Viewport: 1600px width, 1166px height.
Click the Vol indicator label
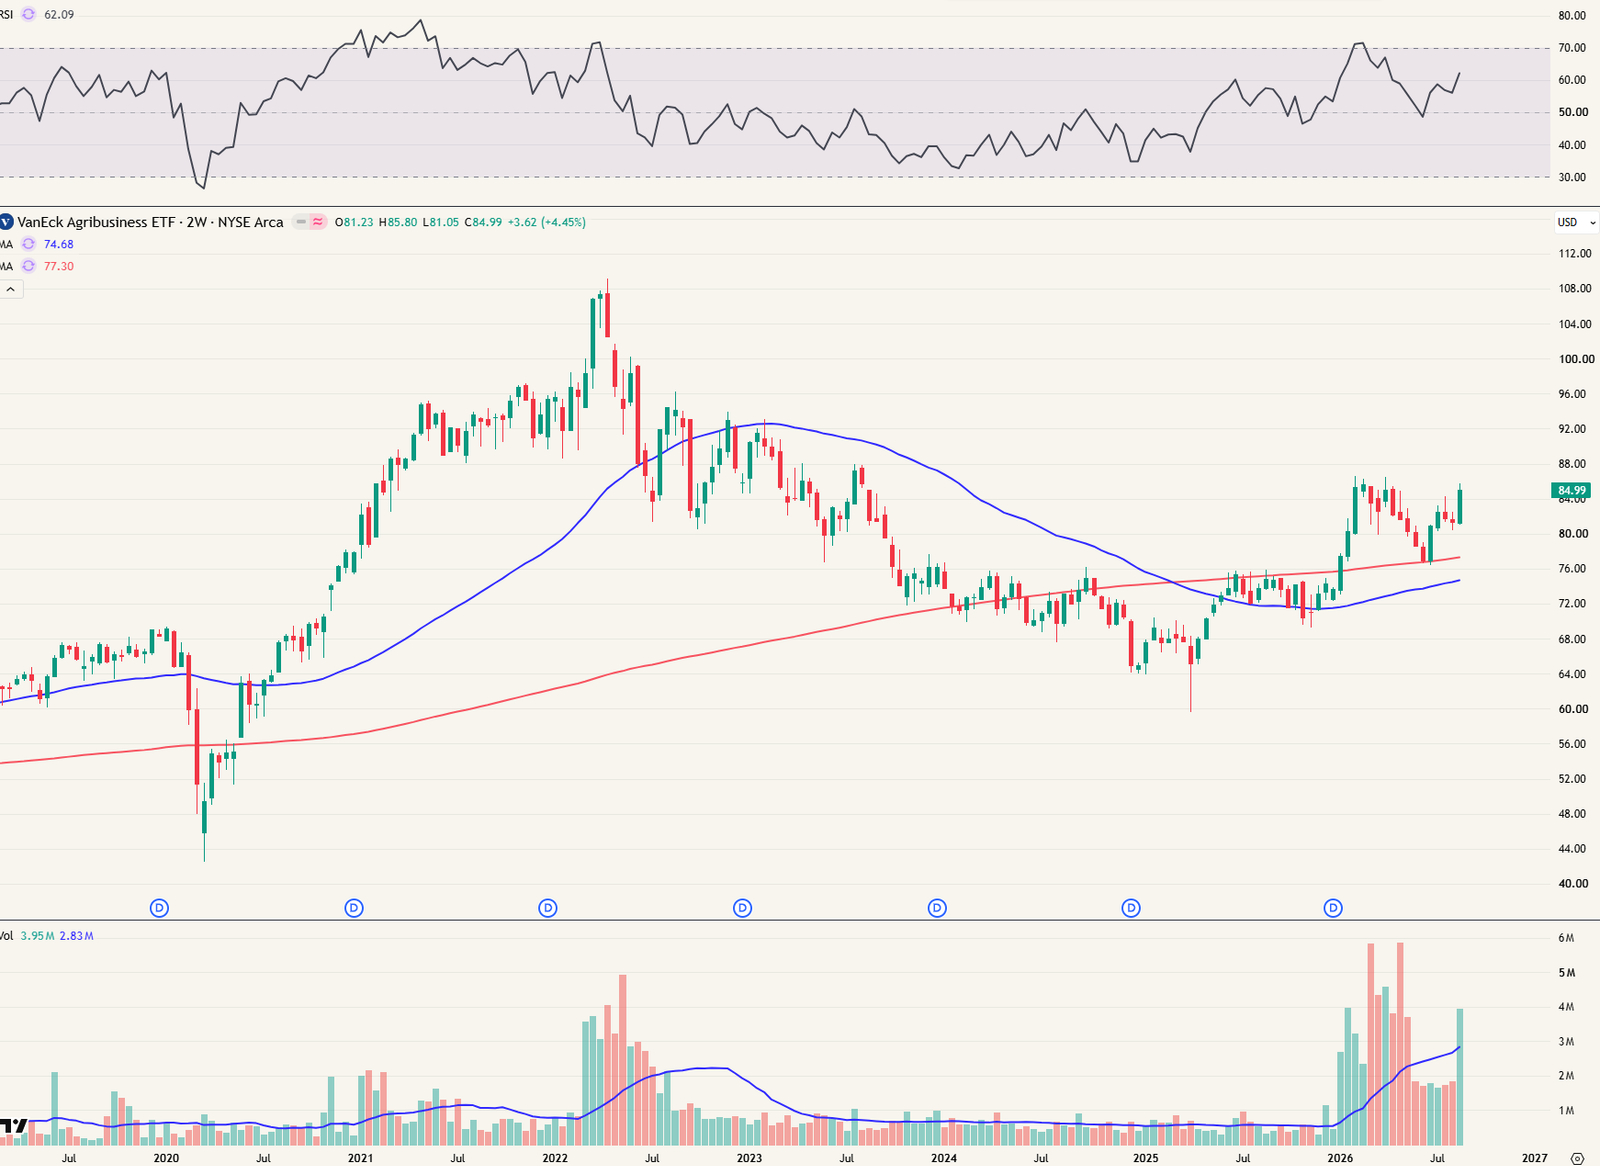[6, 936]
